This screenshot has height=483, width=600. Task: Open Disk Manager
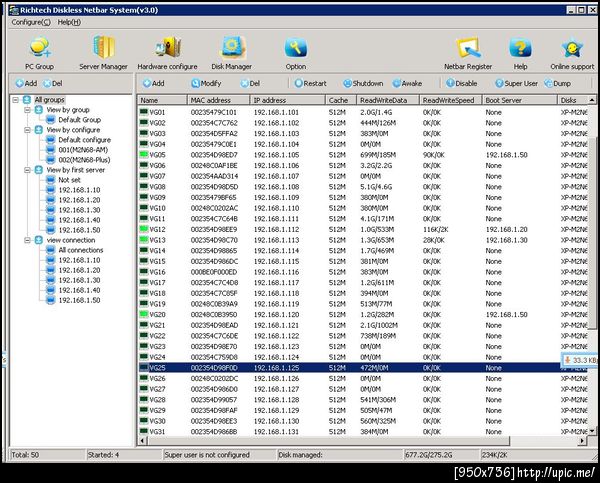[x=232, y=53]
